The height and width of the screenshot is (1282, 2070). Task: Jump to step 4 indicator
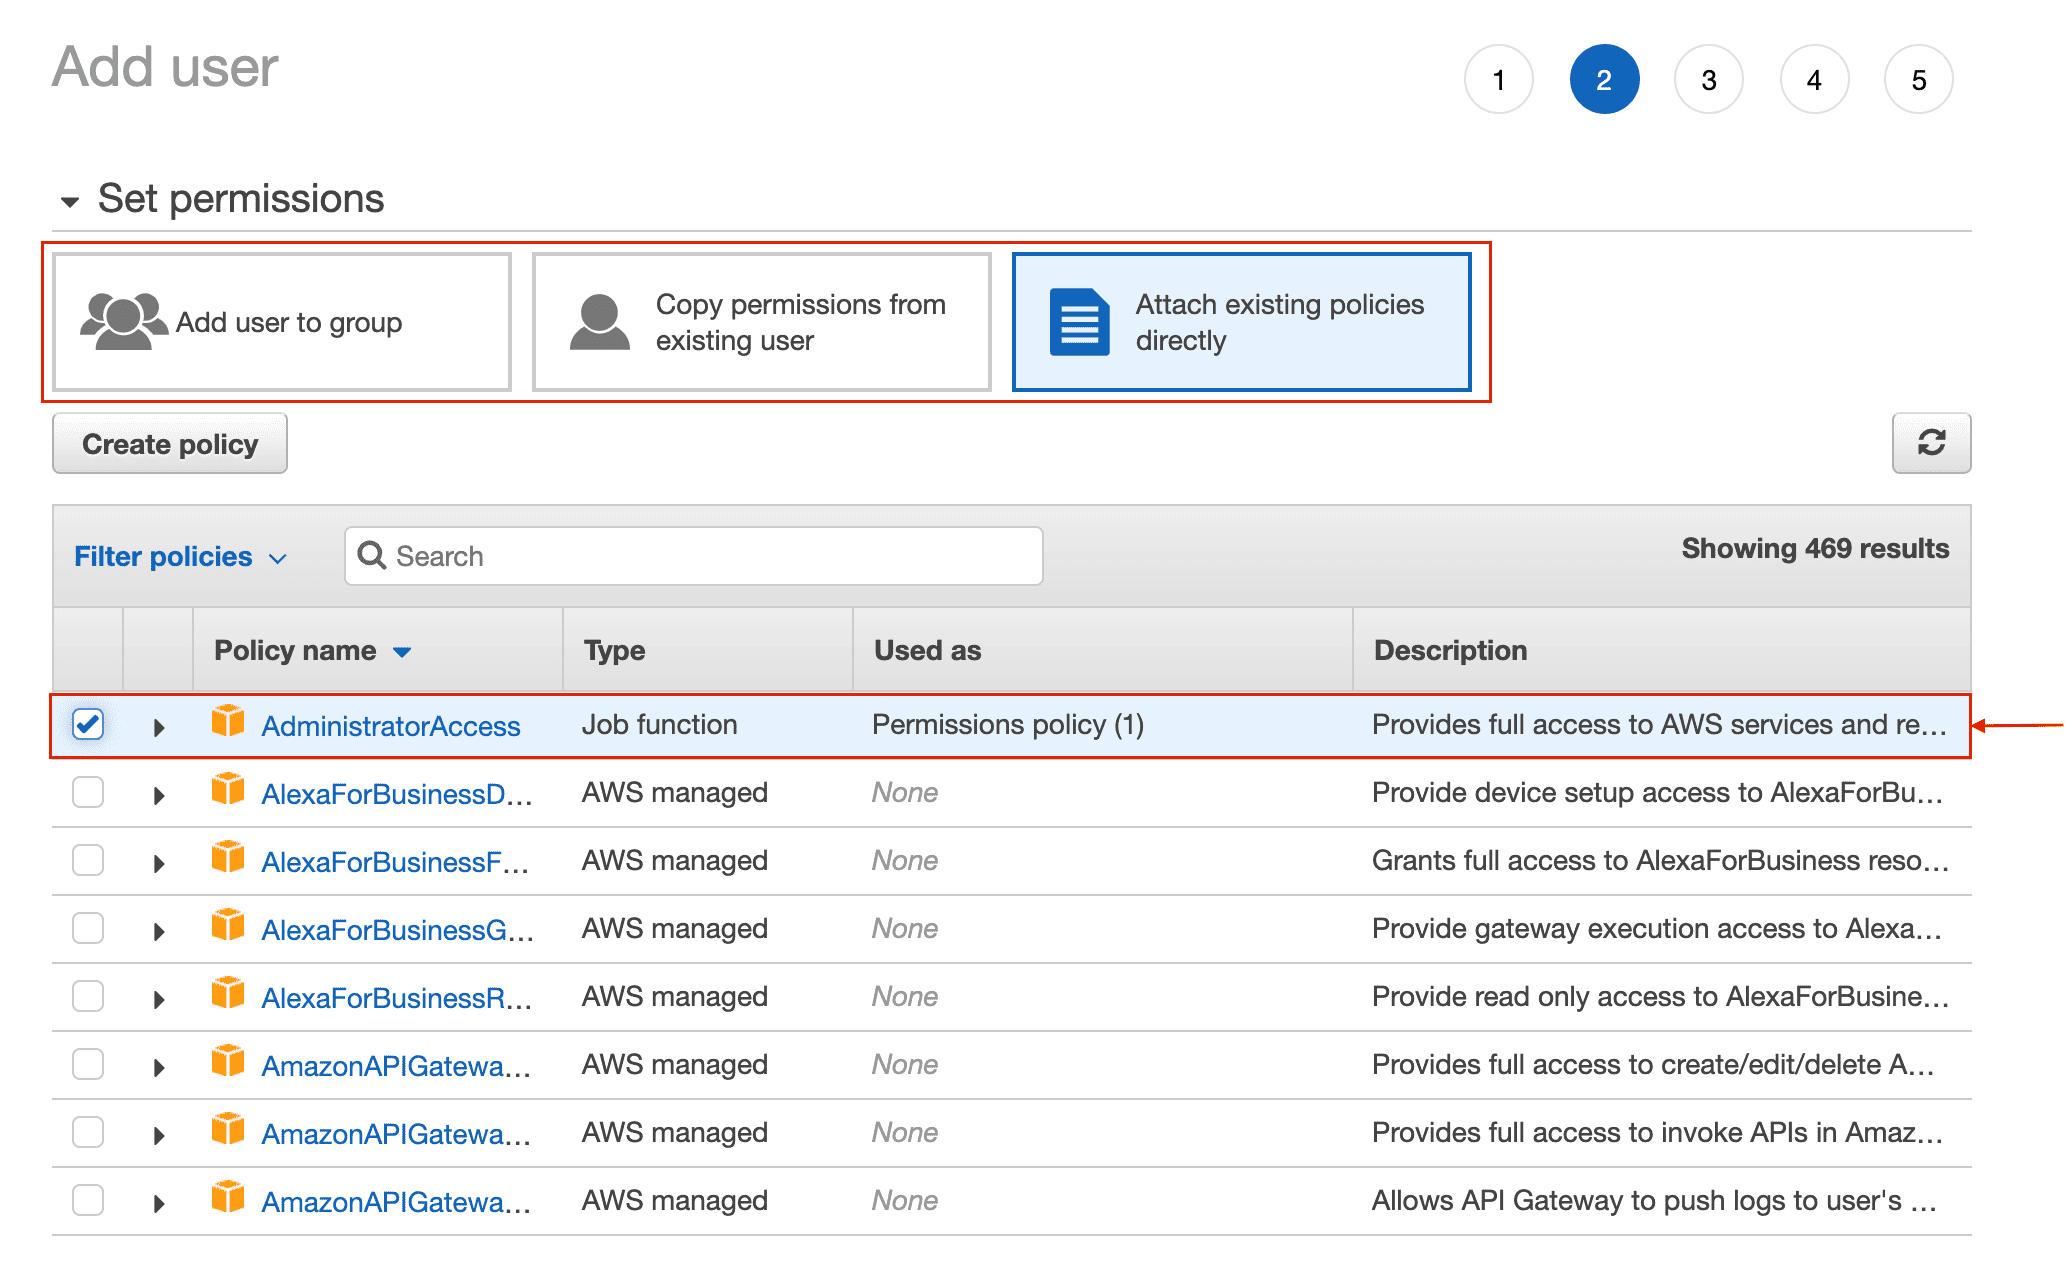pos(1814,80)
